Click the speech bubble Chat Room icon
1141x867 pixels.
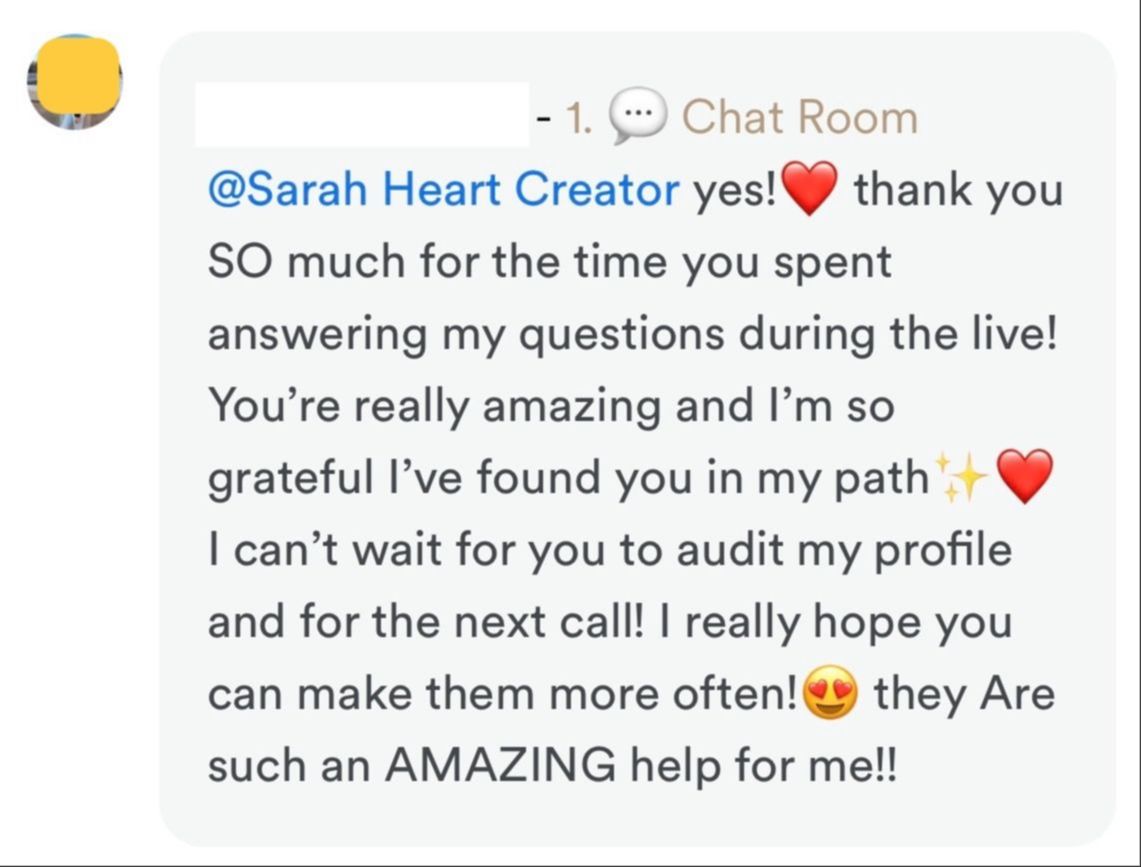(637, 116)
